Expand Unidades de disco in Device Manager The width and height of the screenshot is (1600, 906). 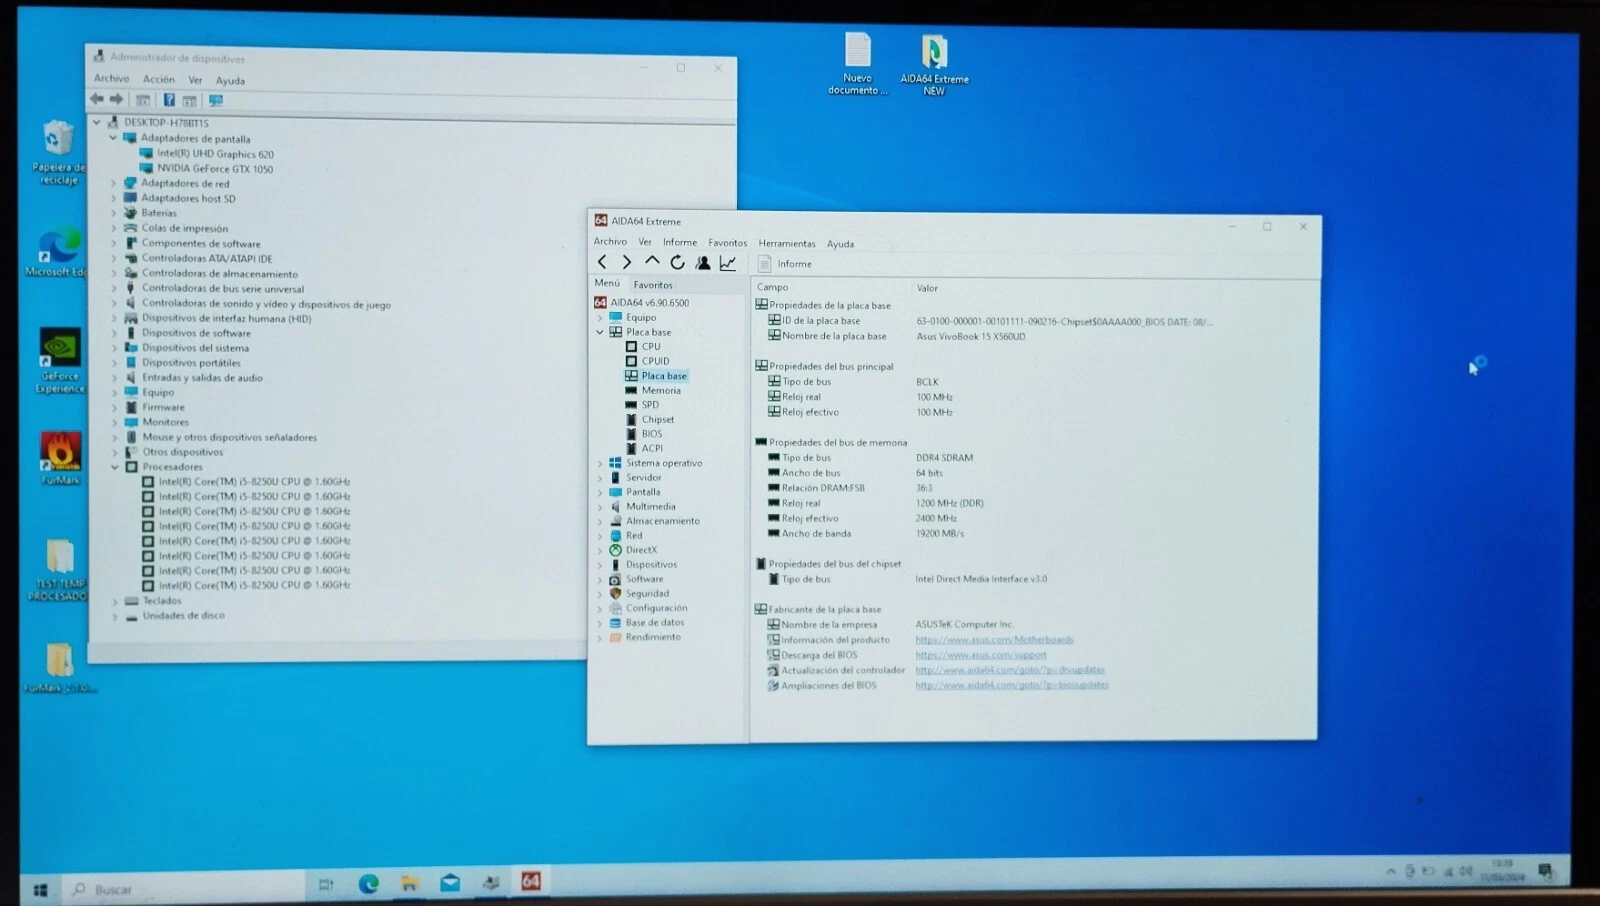click(x=115, y=617)
